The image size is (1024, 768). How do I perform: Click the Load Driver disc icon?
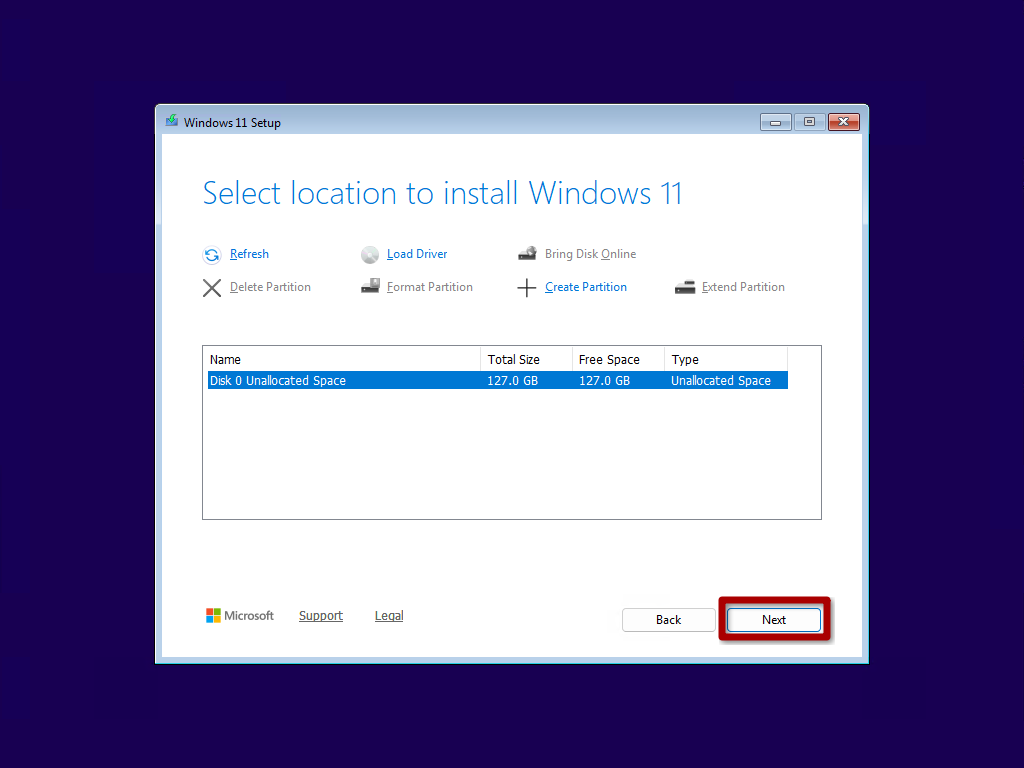[370, 255]
